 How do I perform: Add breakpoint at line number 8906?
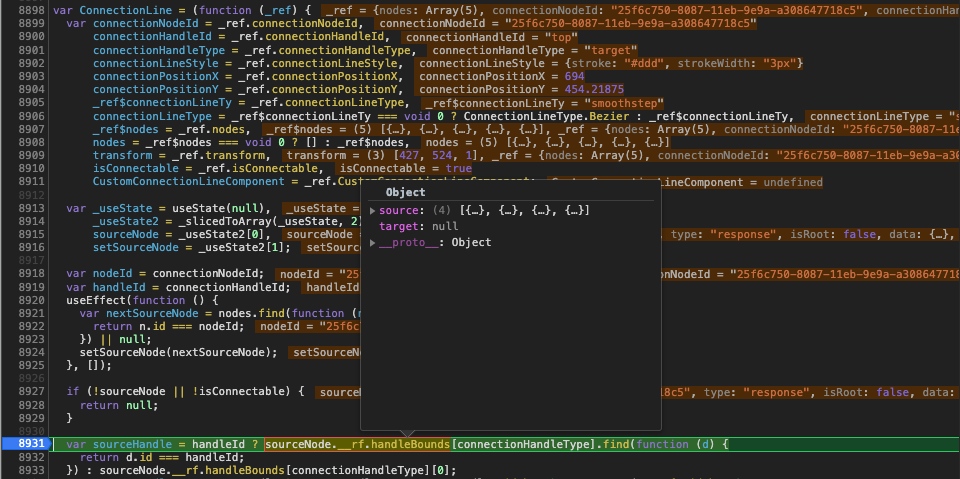(31, 116)
